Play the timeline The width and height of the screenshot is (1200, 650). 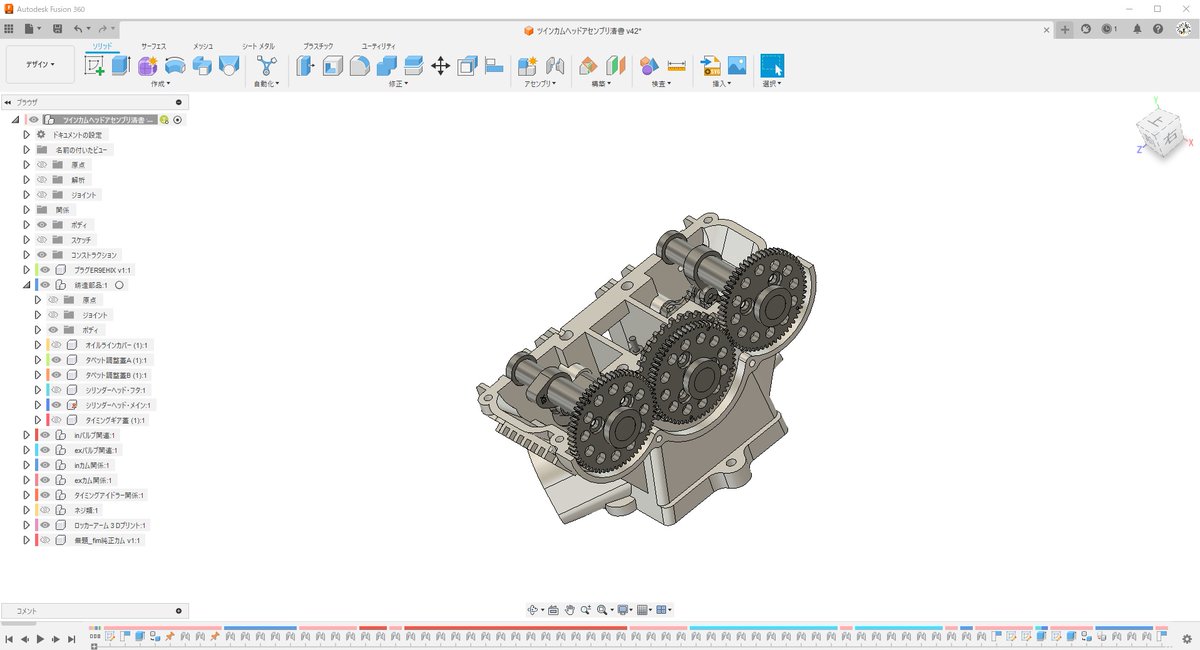coord(40,638)
